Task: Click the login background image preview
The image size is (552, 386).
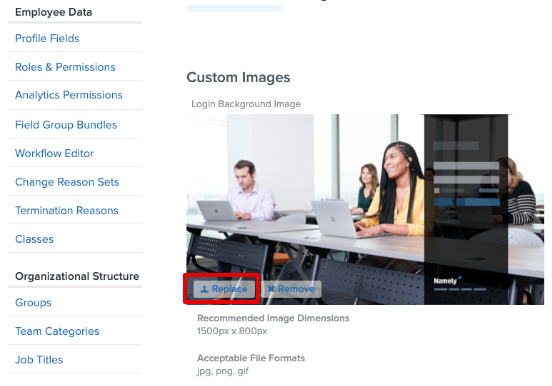Action: [365, 209]
